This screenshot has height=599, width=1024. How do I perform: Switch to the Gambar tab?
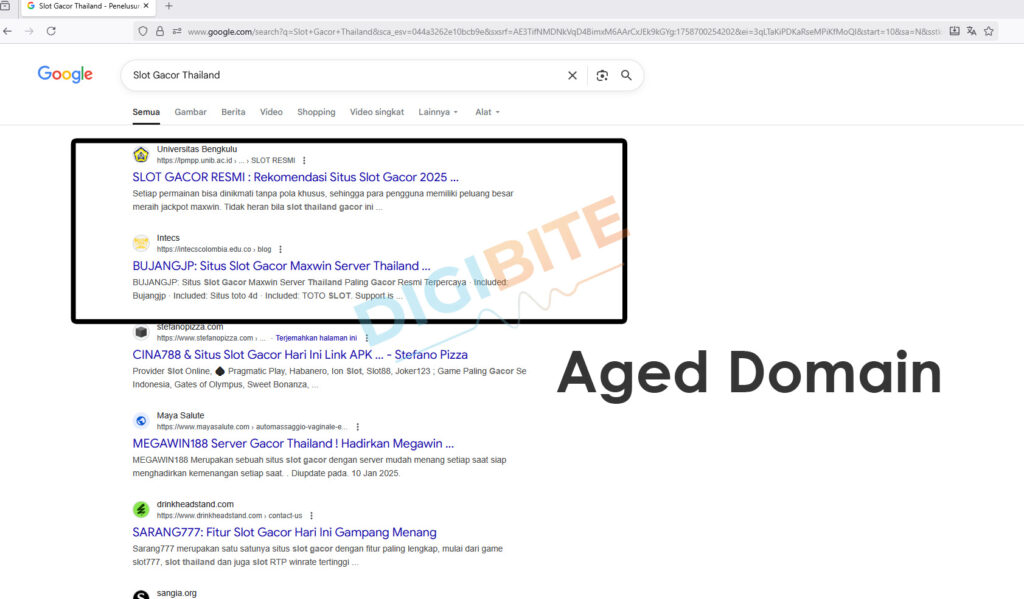tap(190, 112)
